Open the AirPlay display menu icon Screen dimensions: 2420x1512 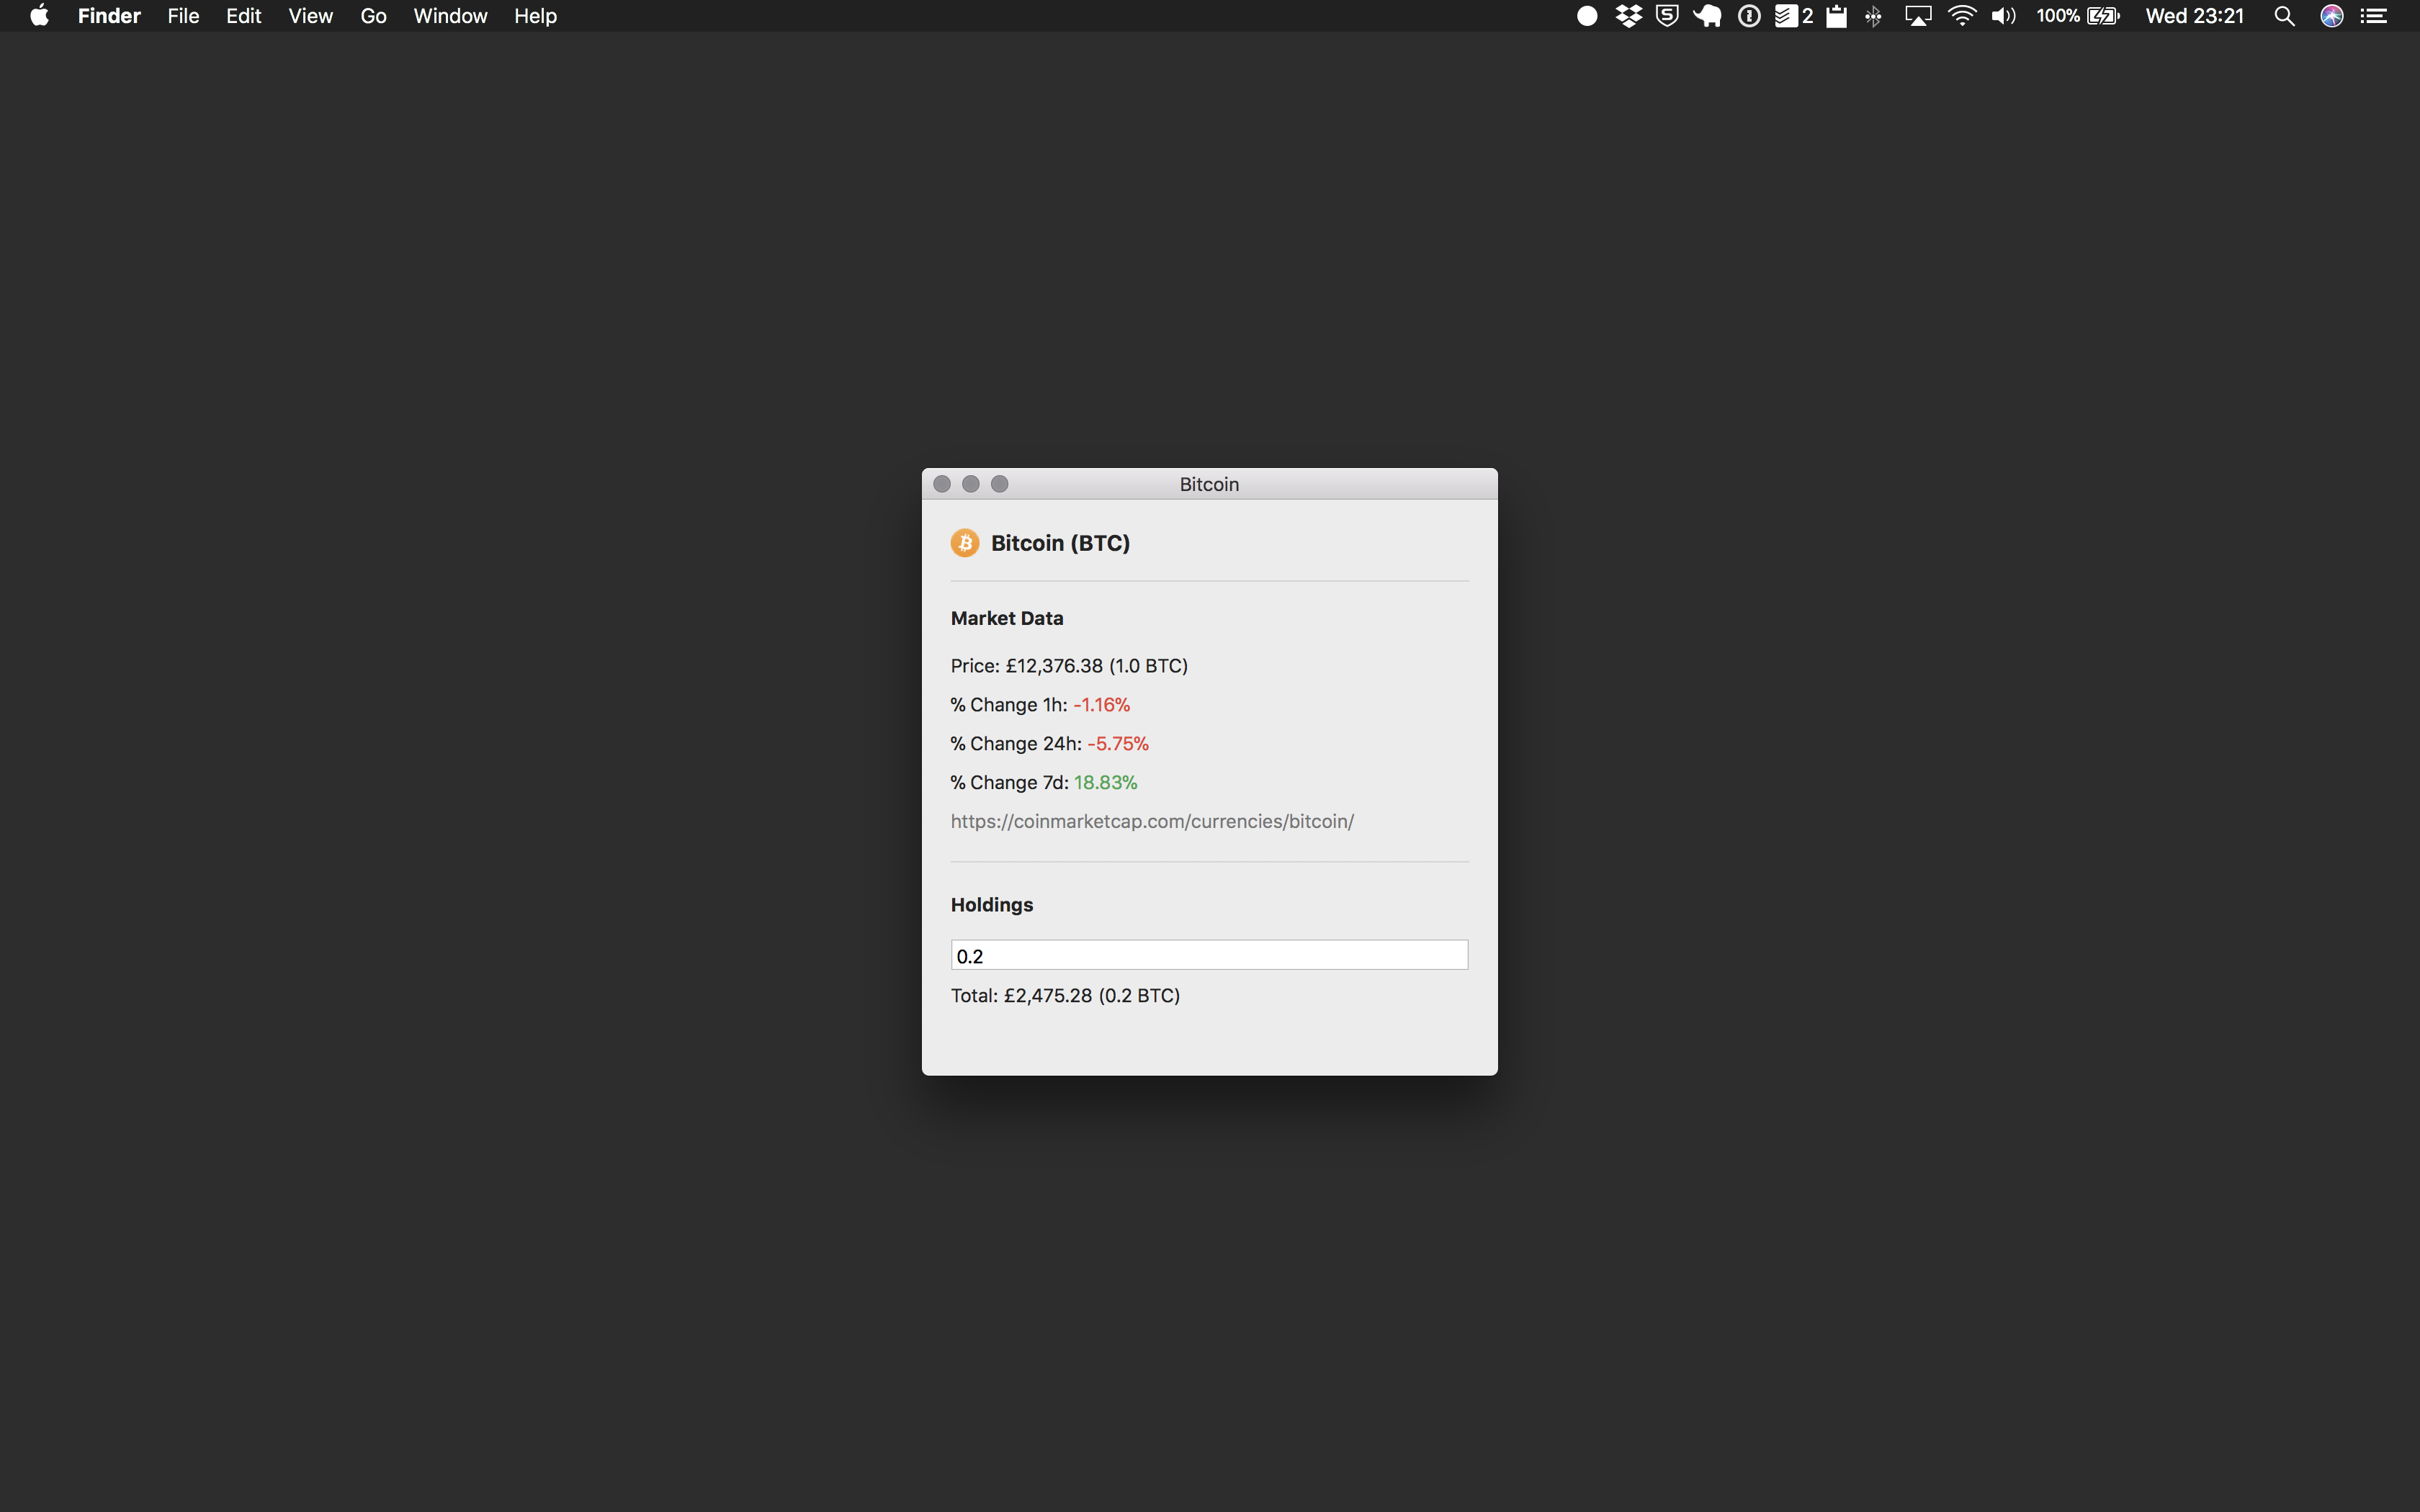1917,16
